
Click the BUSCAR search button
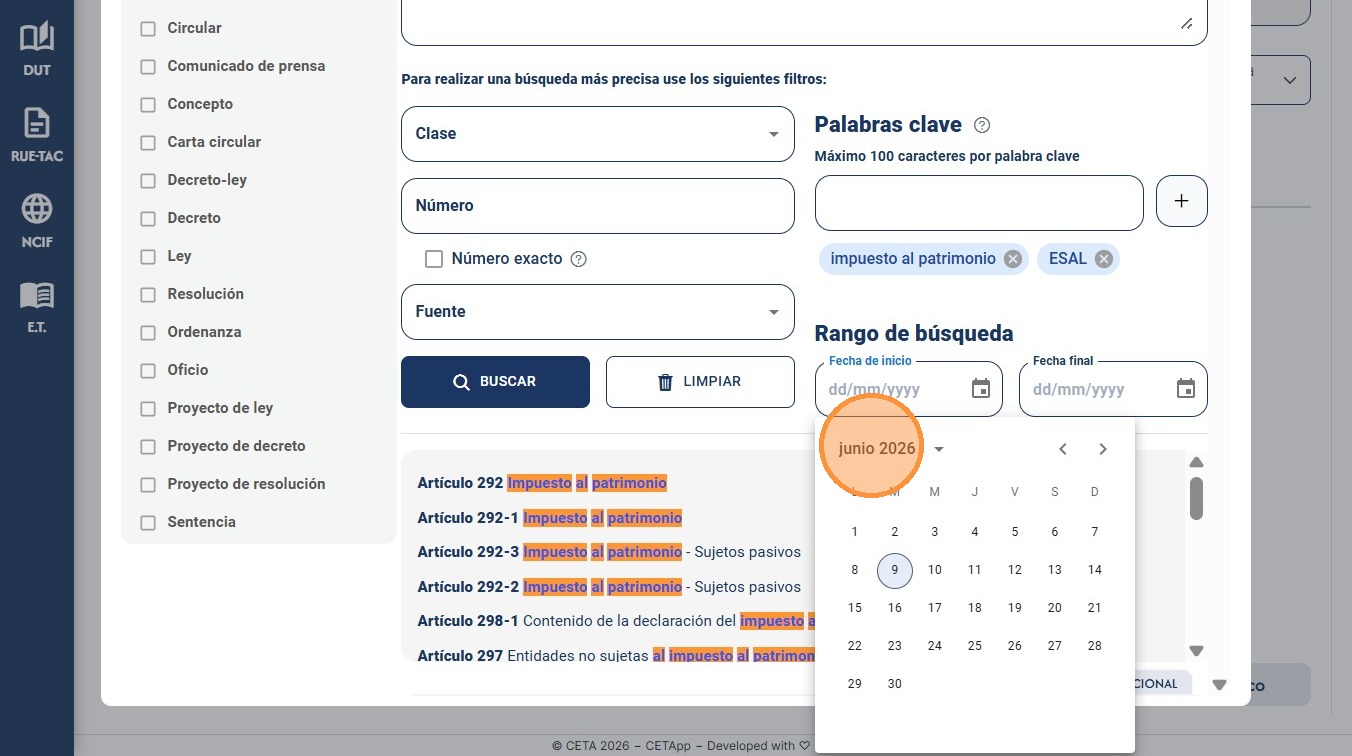click(495, 382)
